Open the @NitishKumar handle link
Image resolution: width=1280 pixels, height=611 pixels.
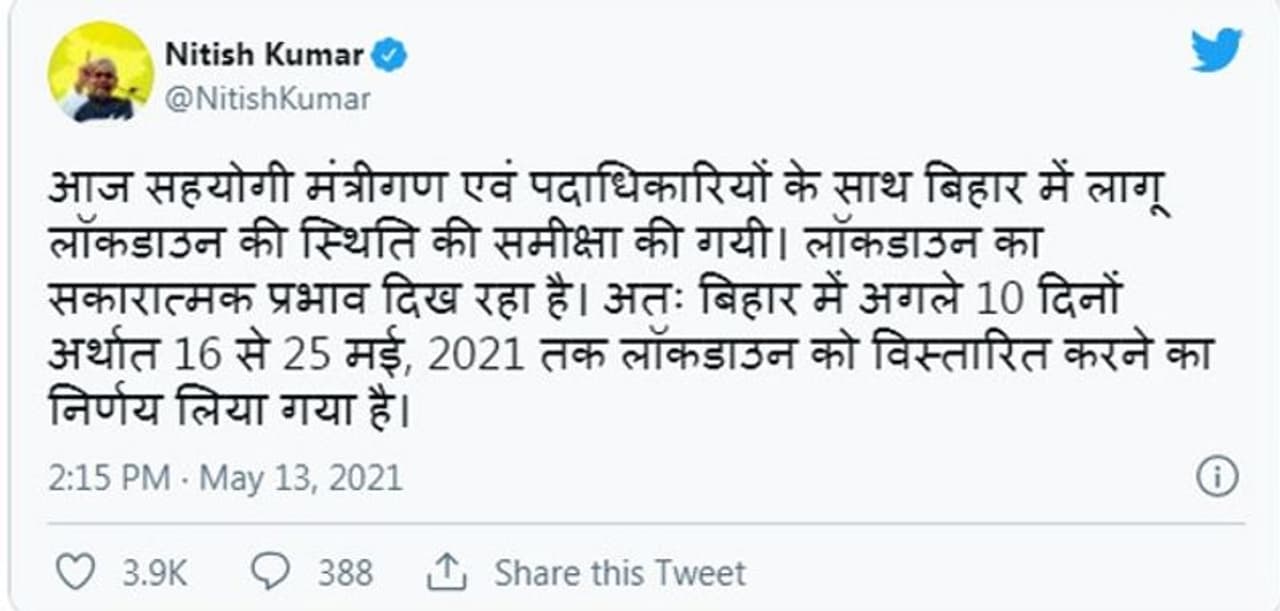[x=267, y=99]
